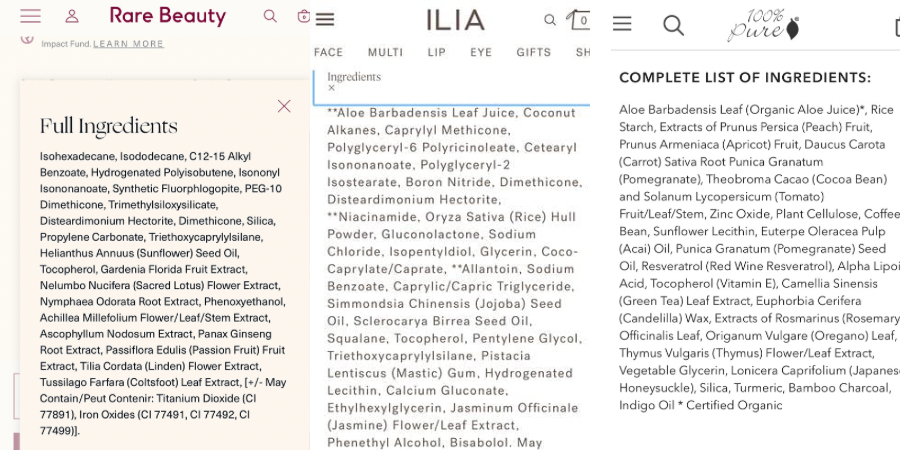The width and height of the screenshot is (900, 450).
Task: Click the text 'Acid, Tocopherol (Vitamin E), Camellia Sinensis'
Action: click(748, 284)
